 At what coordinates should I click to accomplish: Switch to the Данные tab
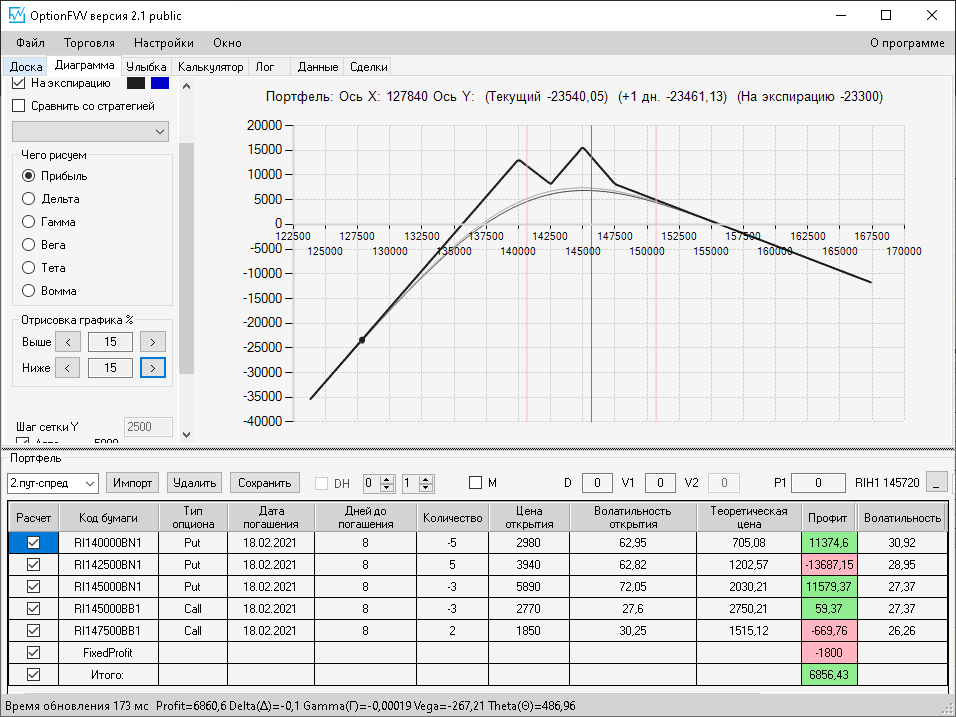pyautogui.click(x=318, y=66)
